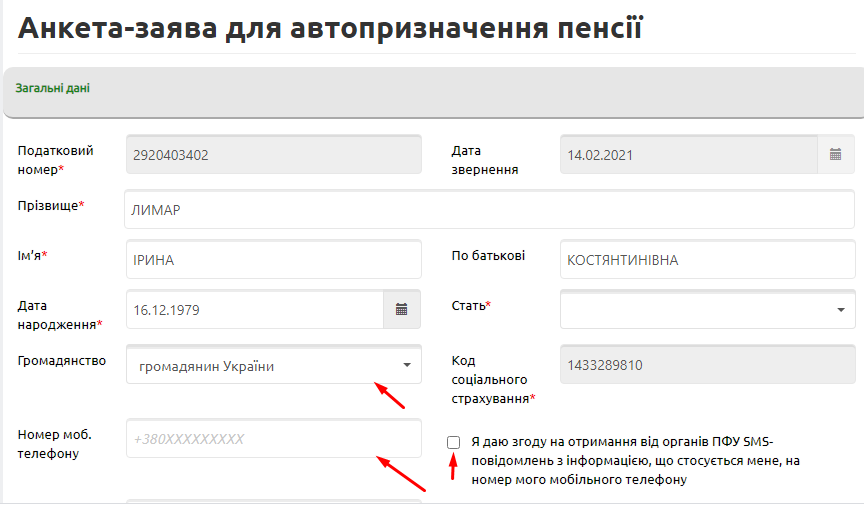This screenshot has height=506, width=864.
Task: Select the Загальні дані section header
Action: (x=52, y=88)
